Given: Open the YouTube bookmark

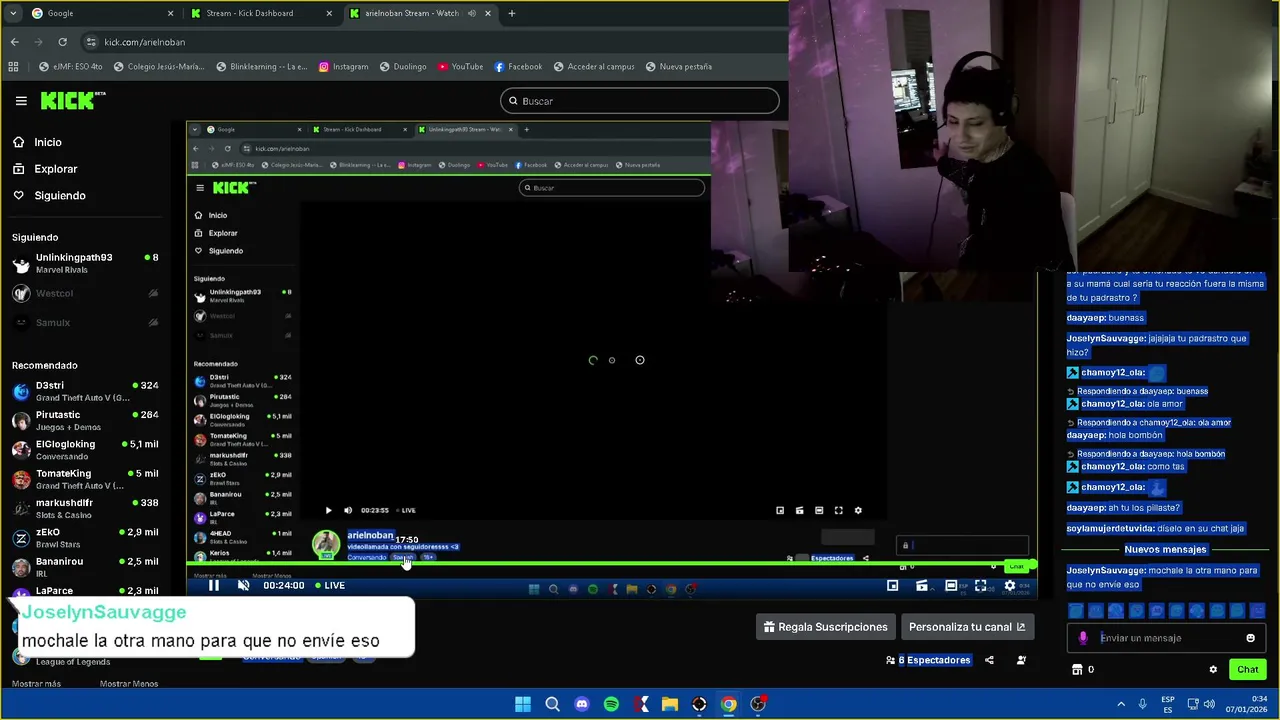Looking at the screenshot, I should point(459,67).
